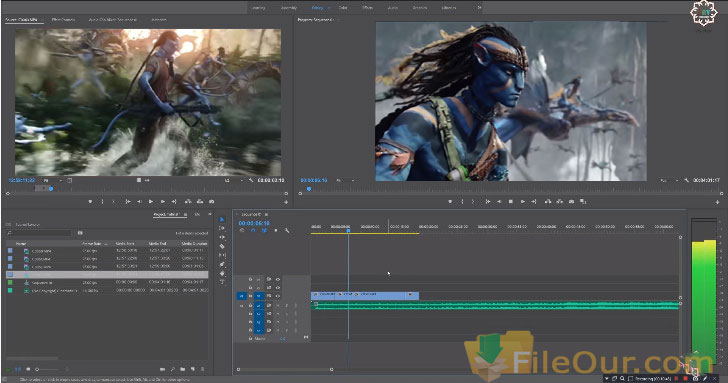
Task: Toggle V1 track targeting button
Action: coord(259,296)
